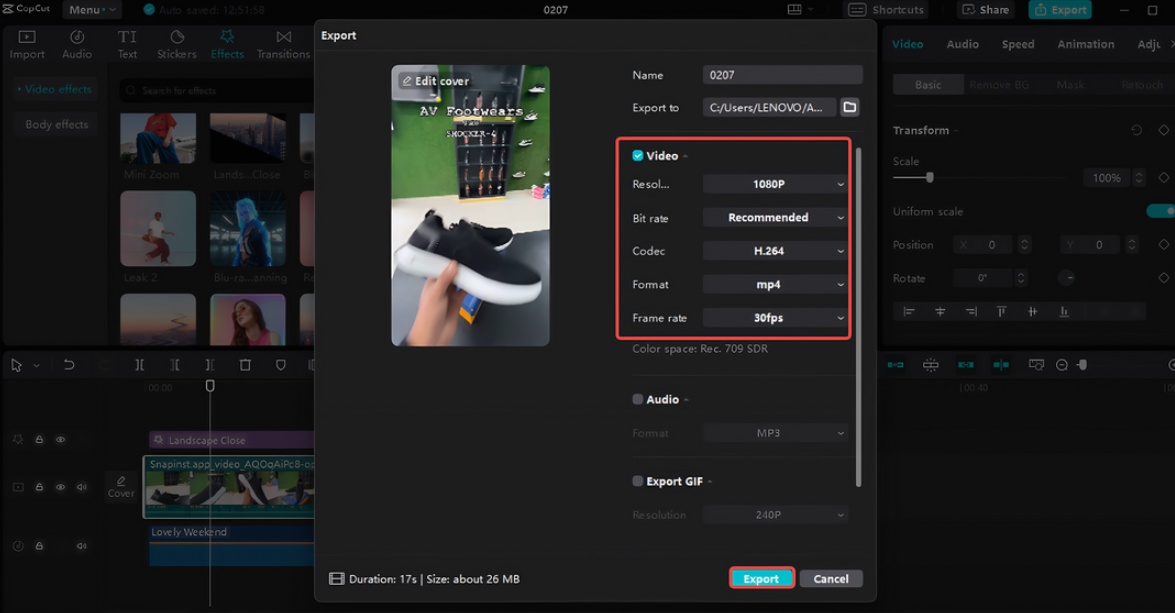Select the pointer selection tool
1175x613 pixels.
coord(16,365)
